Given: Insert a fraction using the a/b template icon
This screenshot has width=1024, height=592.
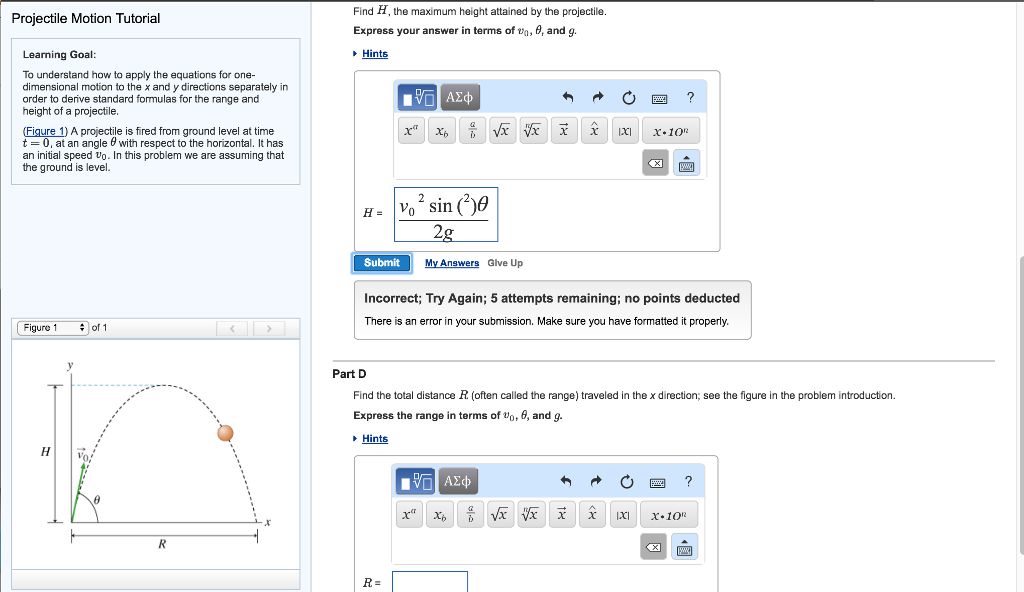Looking at the screenshot, I should pyautogui.click(x=470, y=130).
